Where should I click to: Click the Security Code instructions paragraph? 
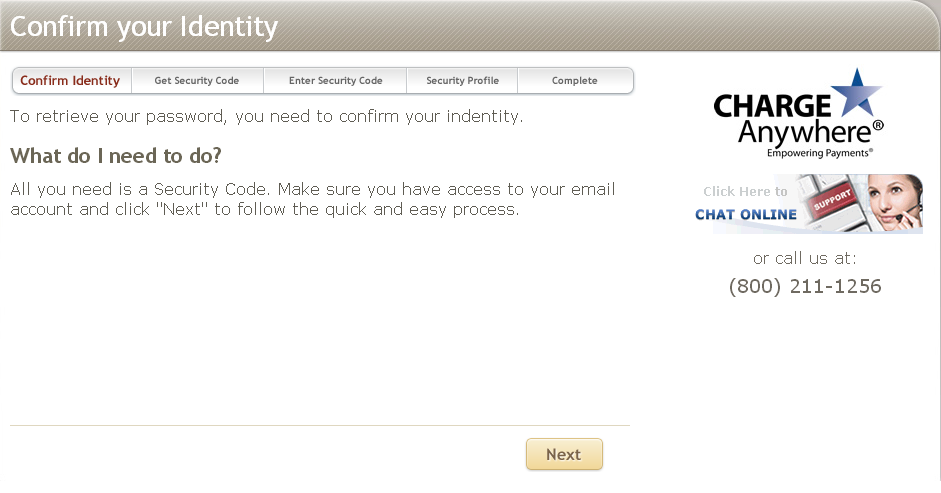[312, 199]
